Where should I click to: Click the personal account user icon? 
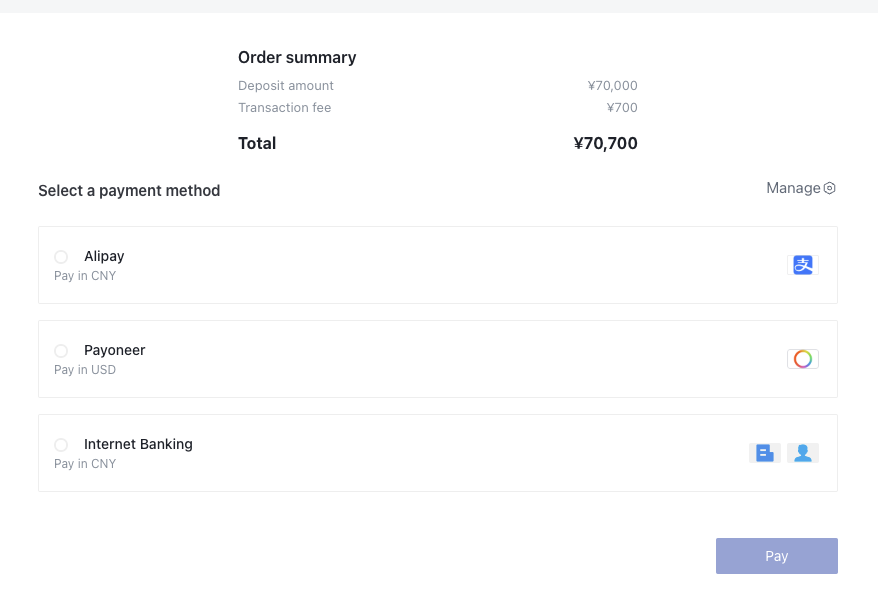802,453
